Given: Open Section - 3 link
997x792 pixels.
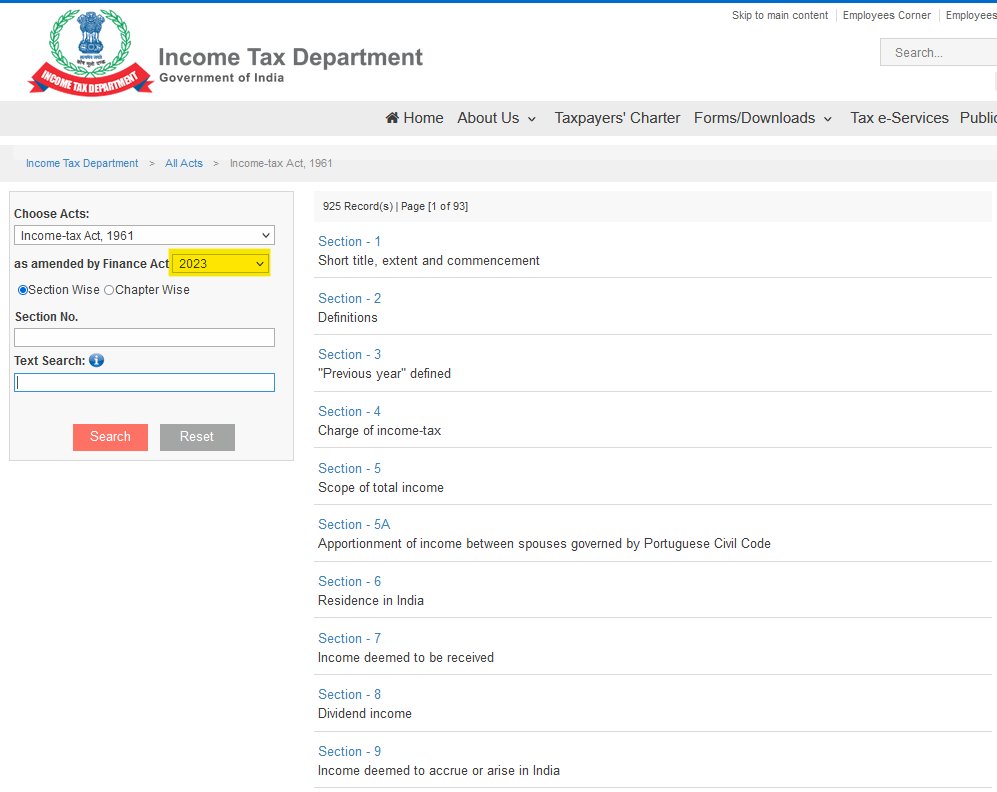Looking at the screenshot, I should click(349, 355).
